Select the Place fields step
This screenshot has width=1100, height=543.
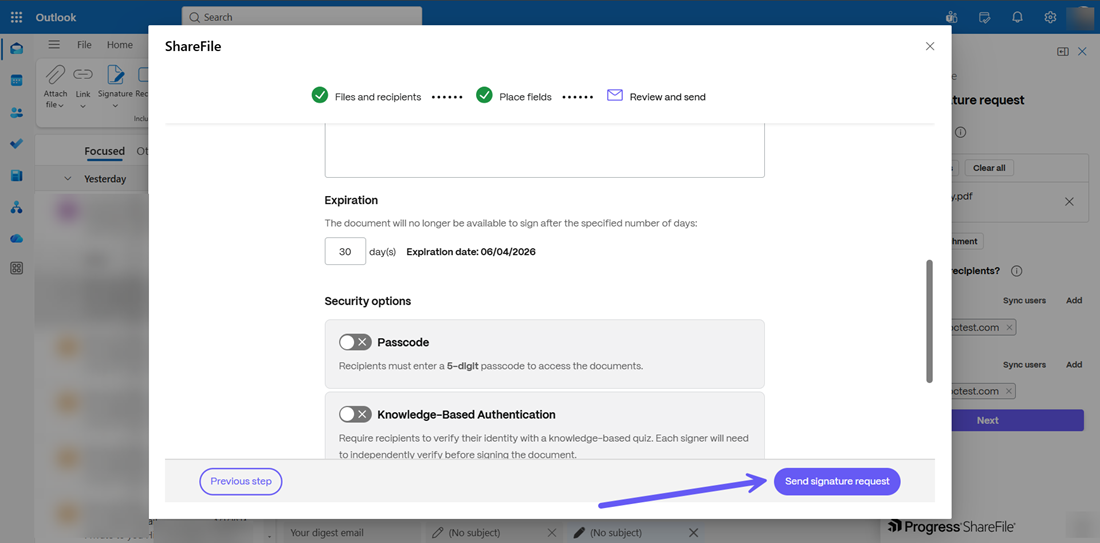pos(514,96)
